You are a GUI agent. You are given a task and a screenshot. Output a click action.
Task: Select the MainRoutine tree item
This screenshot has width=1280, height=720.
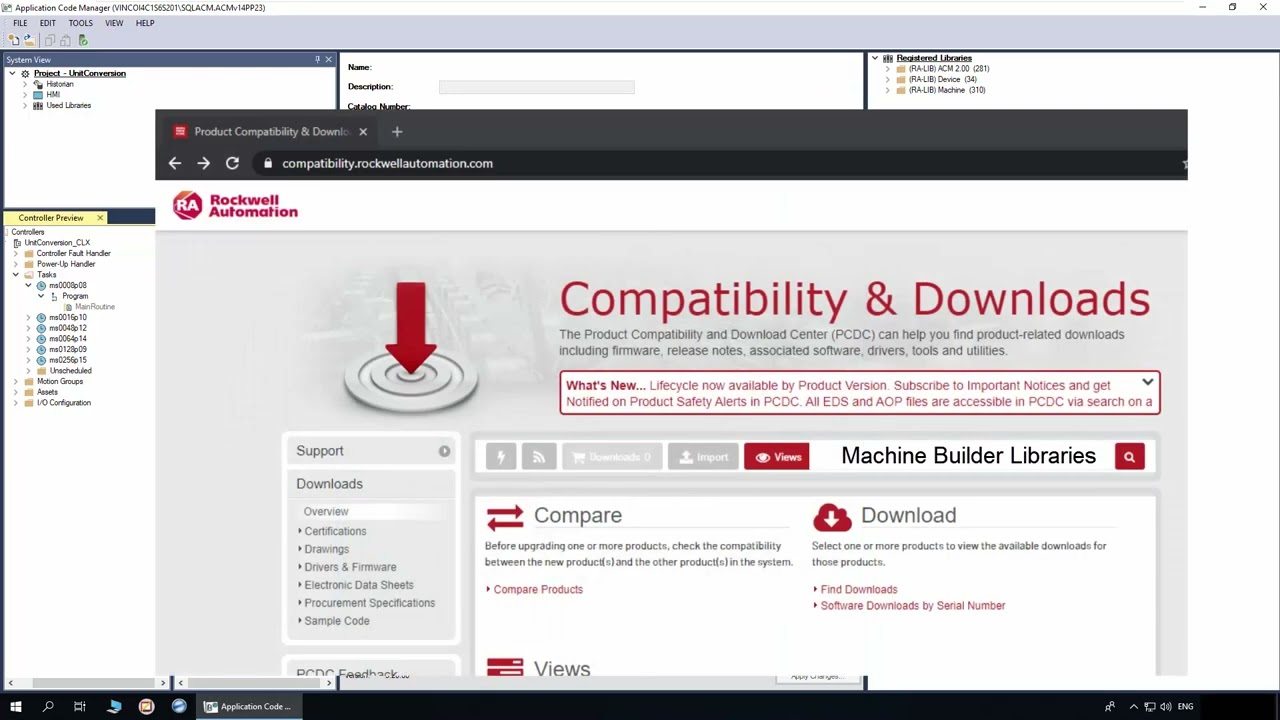click(95, 307)
